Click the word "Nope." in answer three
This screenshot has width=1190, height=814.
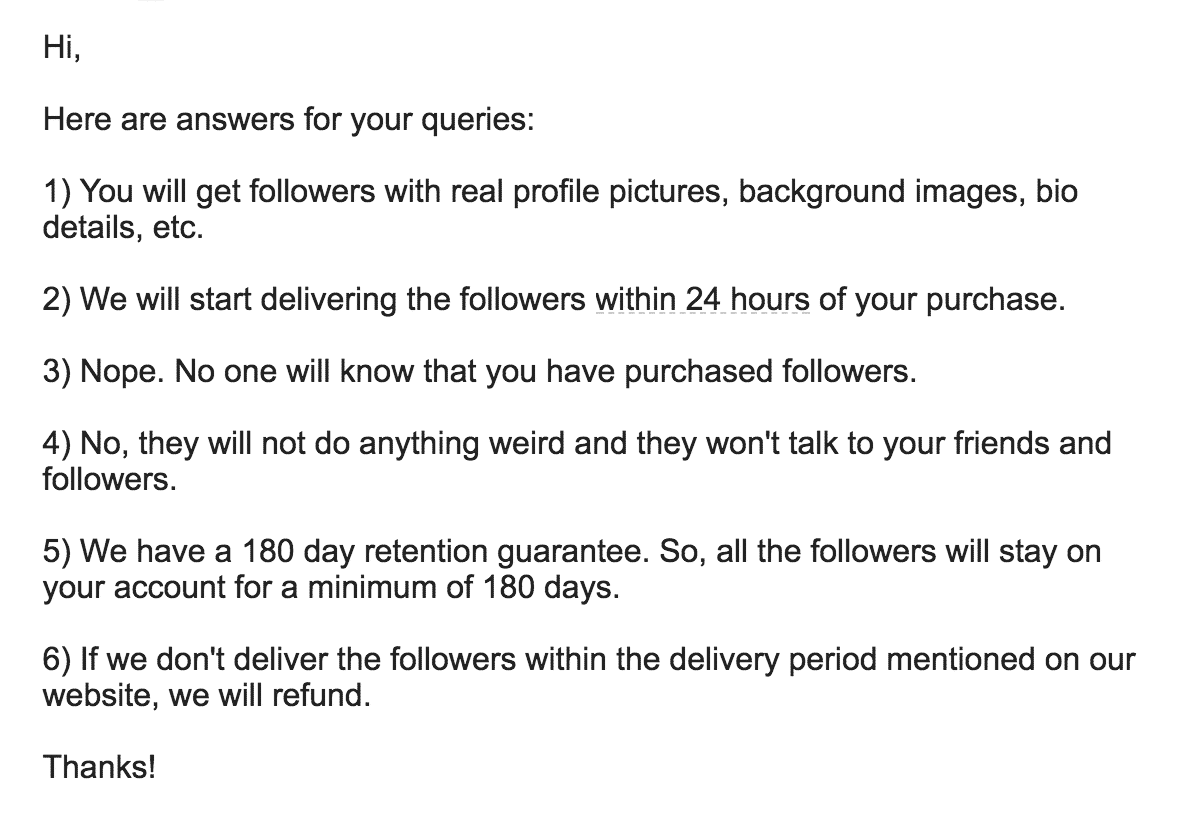point(122,372)
